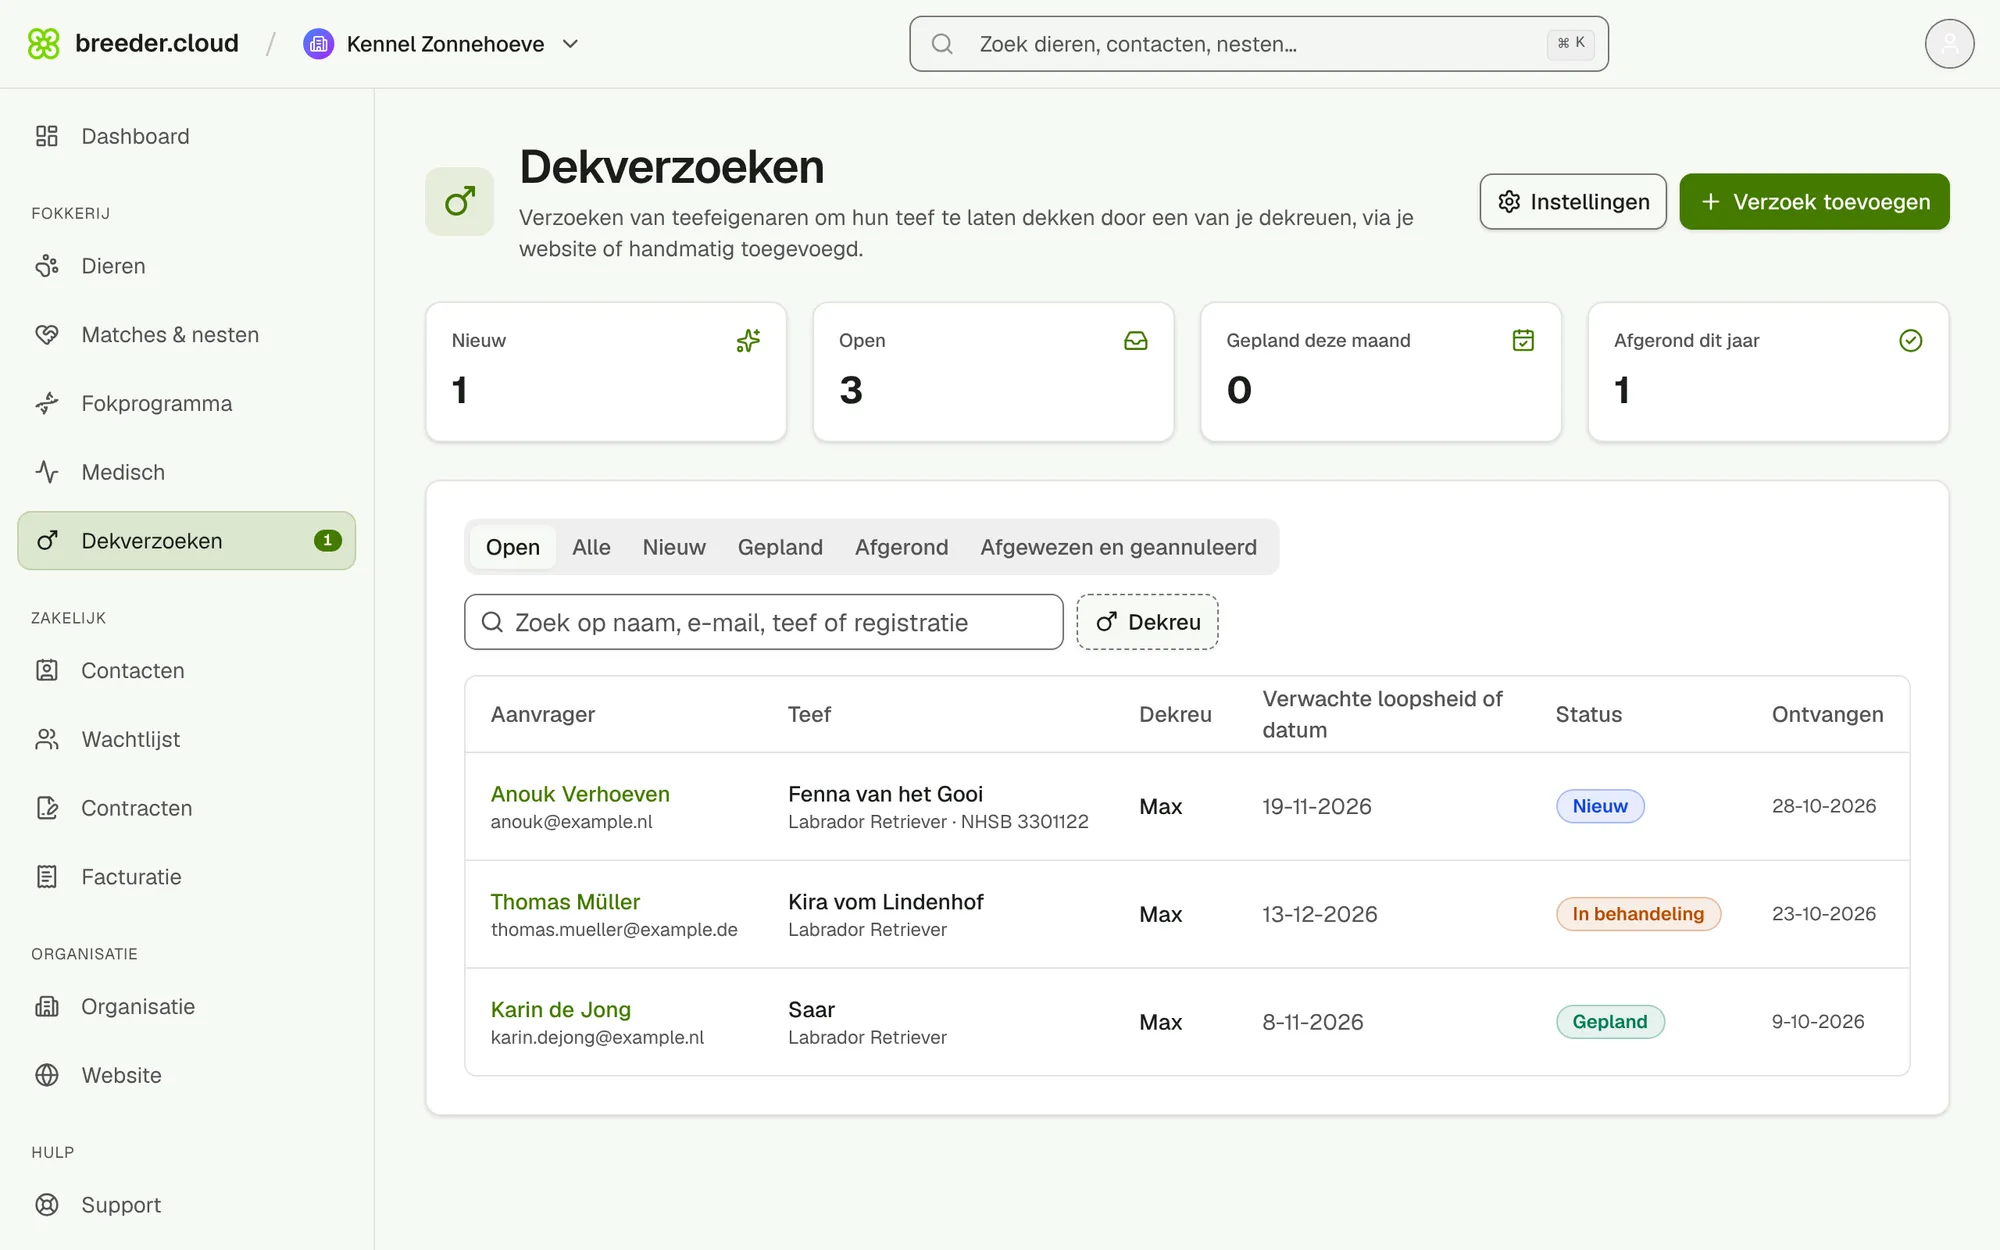Click the Gepland status badge in Saar row
Screen dimensions: 2000x1250
(x=1610, y=1022)
